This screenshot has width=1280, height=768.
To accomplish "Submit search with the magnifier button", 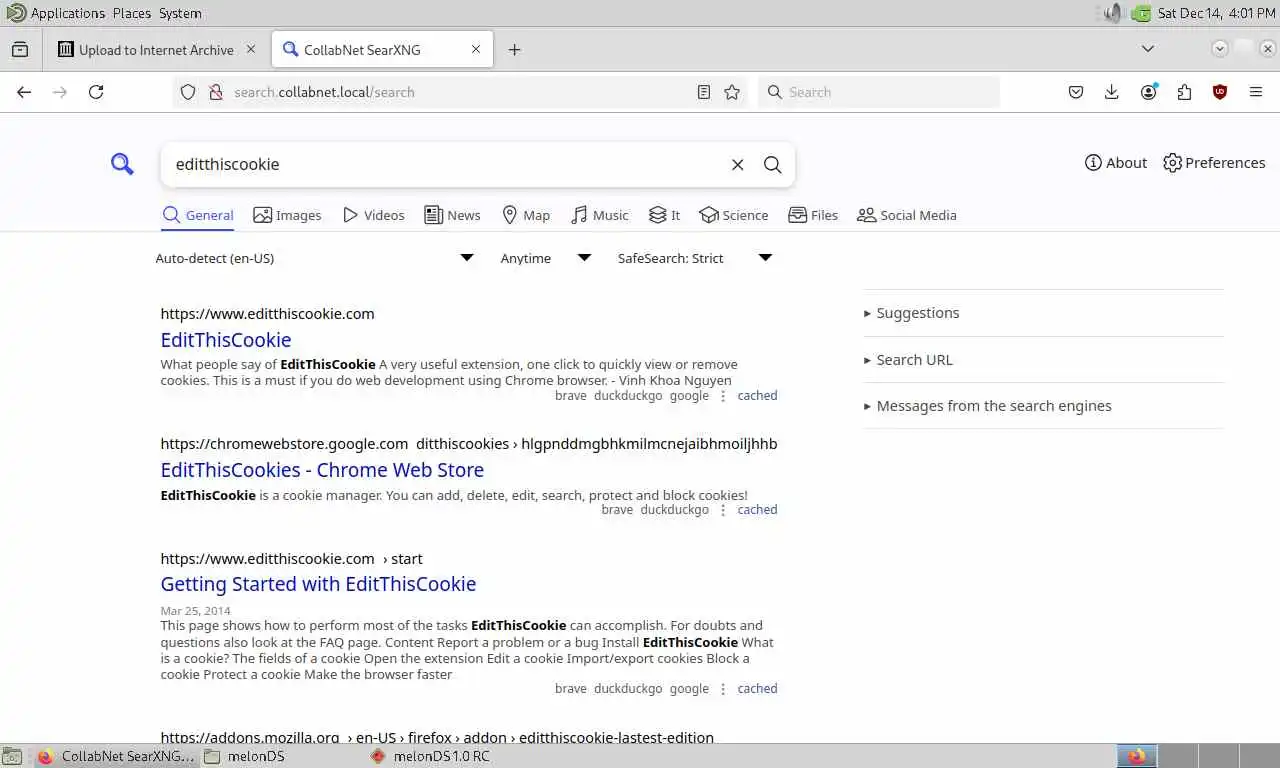I will click(773, 165).
